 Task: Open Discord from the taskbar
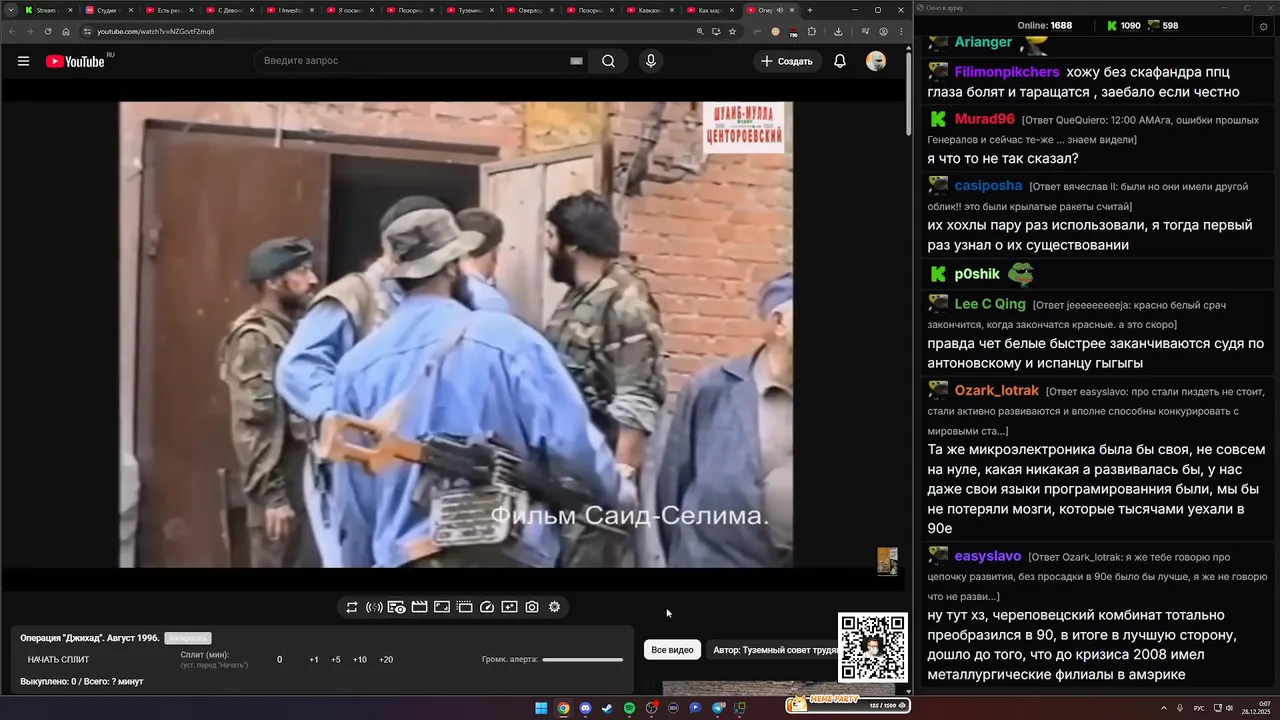(x=585, y=708)
